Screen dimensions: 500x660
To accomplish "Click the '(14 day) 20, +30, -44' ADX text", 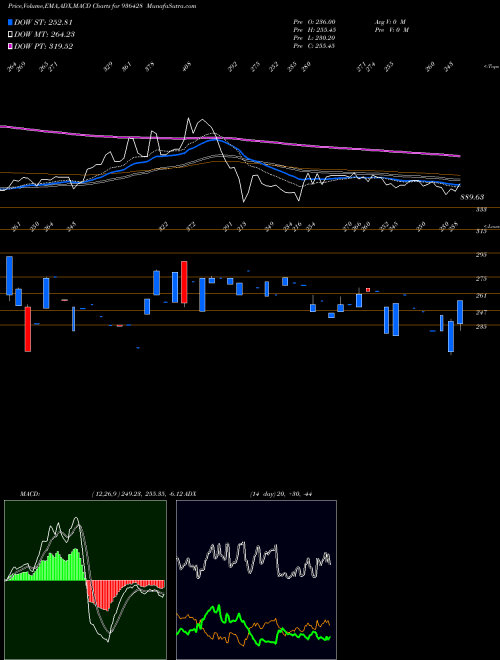I will pyautogui.click(x=281, y=494).
